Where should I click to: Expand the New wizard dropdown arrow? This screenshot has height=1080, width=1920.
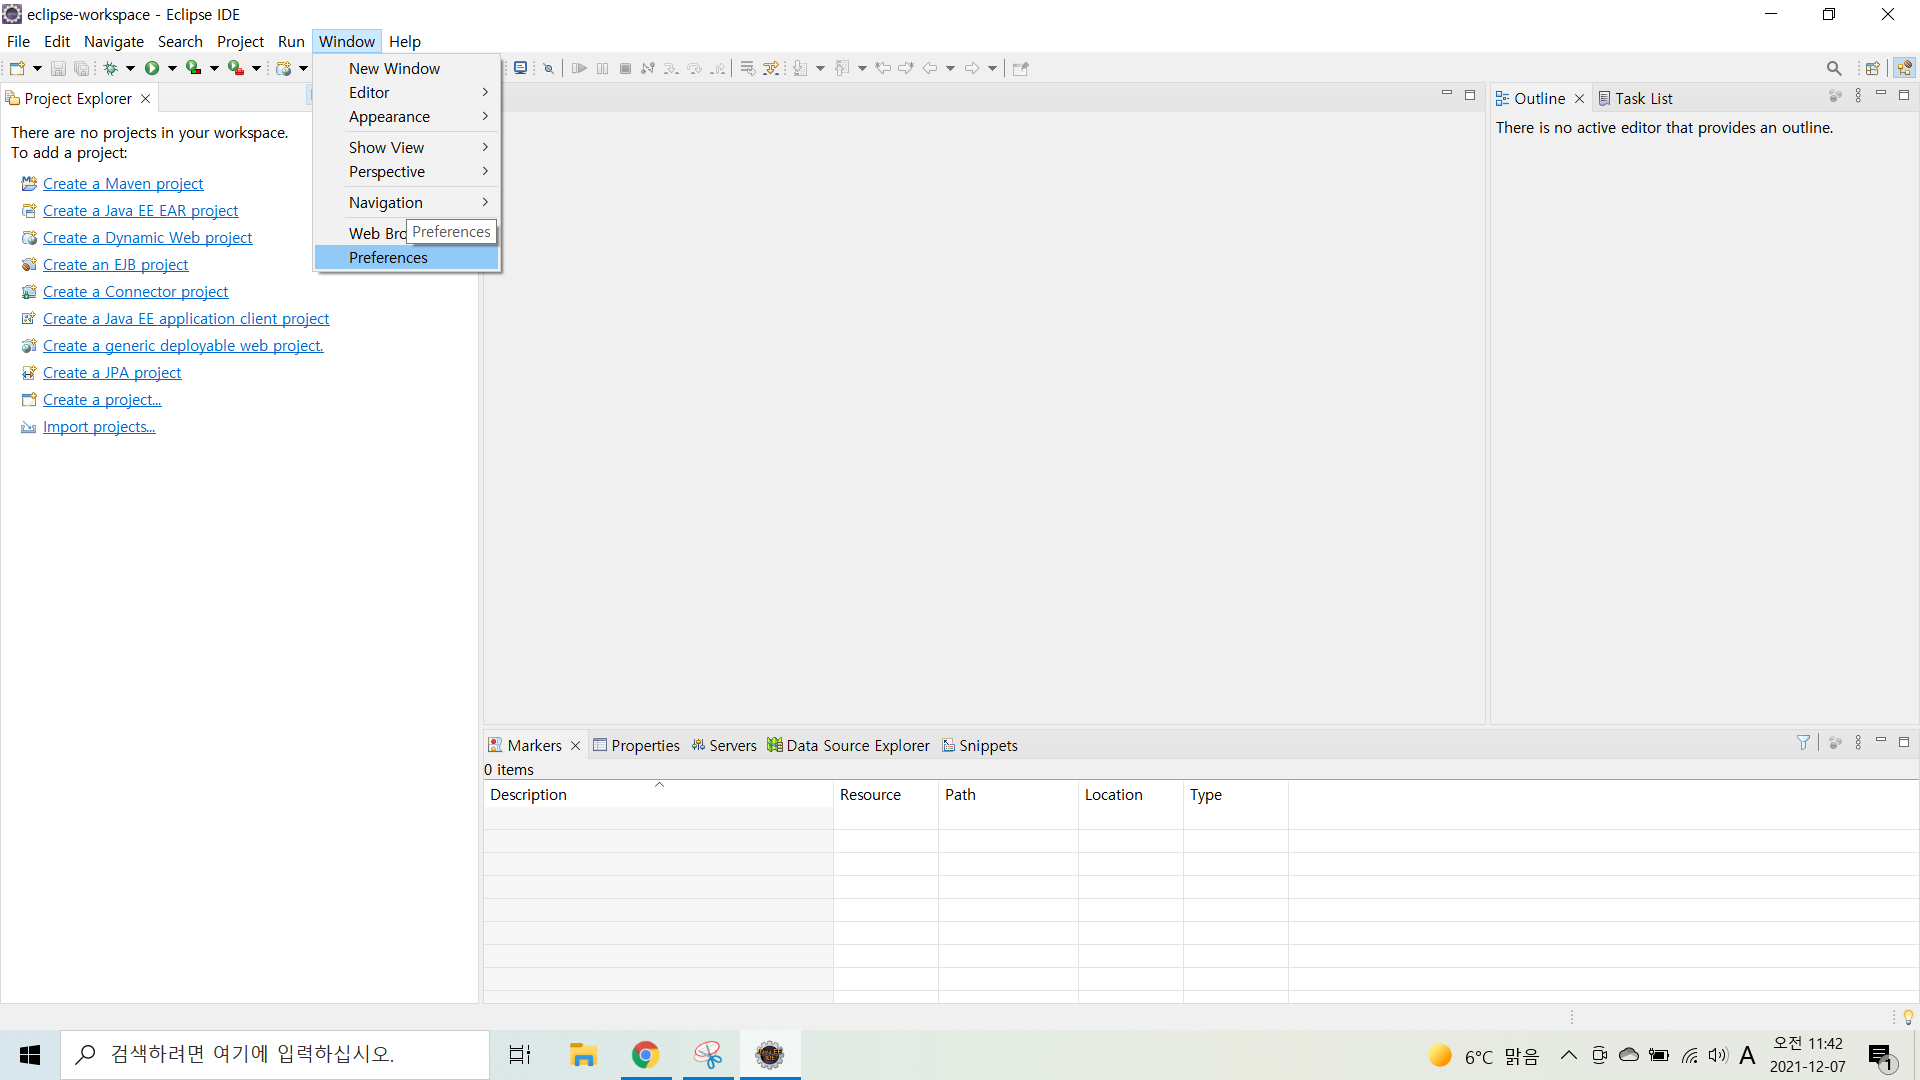click(37, 68)
